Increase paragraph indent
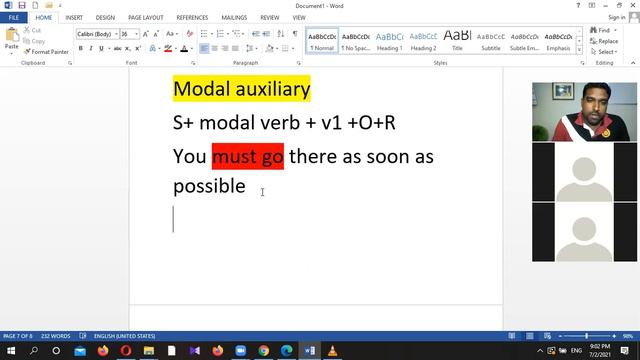This screenshot has height=360, width=640. pos(266,34)
